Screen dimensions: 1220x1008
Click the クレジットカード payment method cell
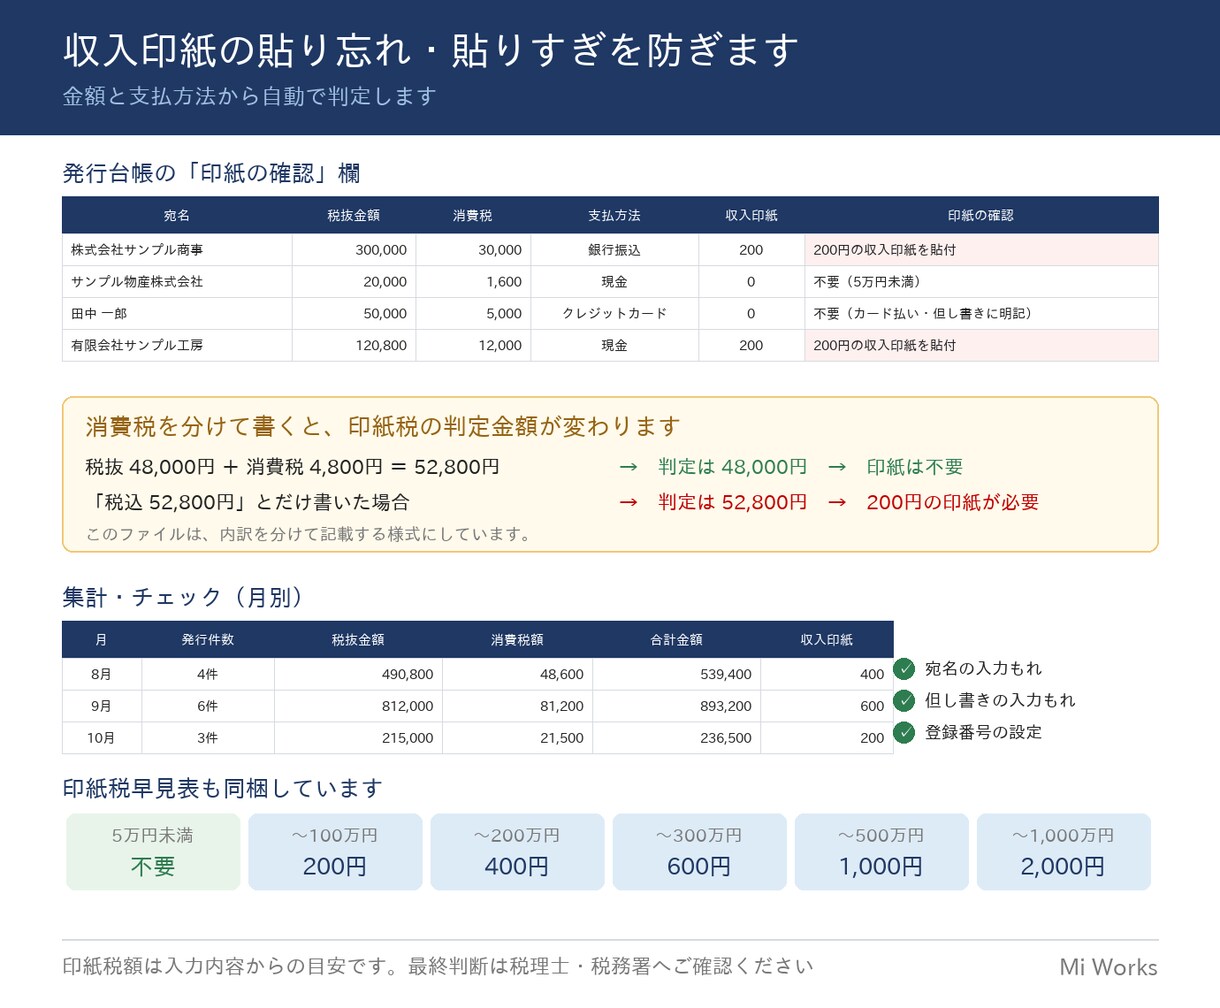[x=614, y=313]
